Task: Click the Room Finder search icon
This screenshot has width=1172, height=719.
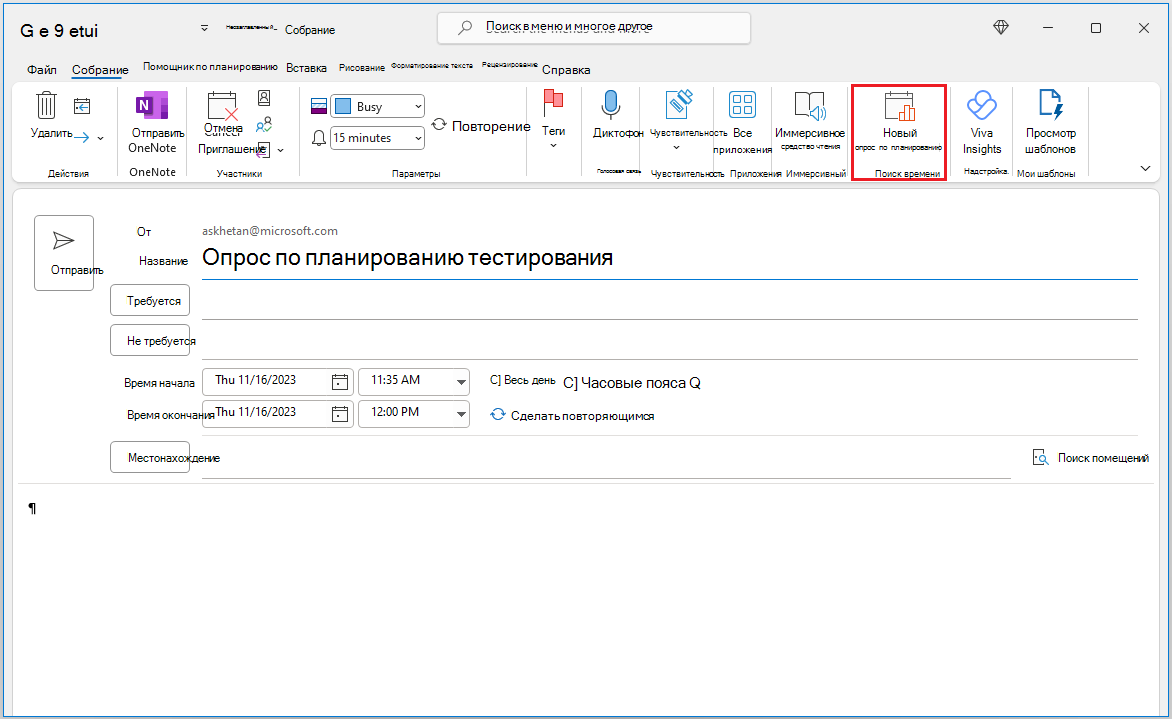Action: click(1040, 457)
